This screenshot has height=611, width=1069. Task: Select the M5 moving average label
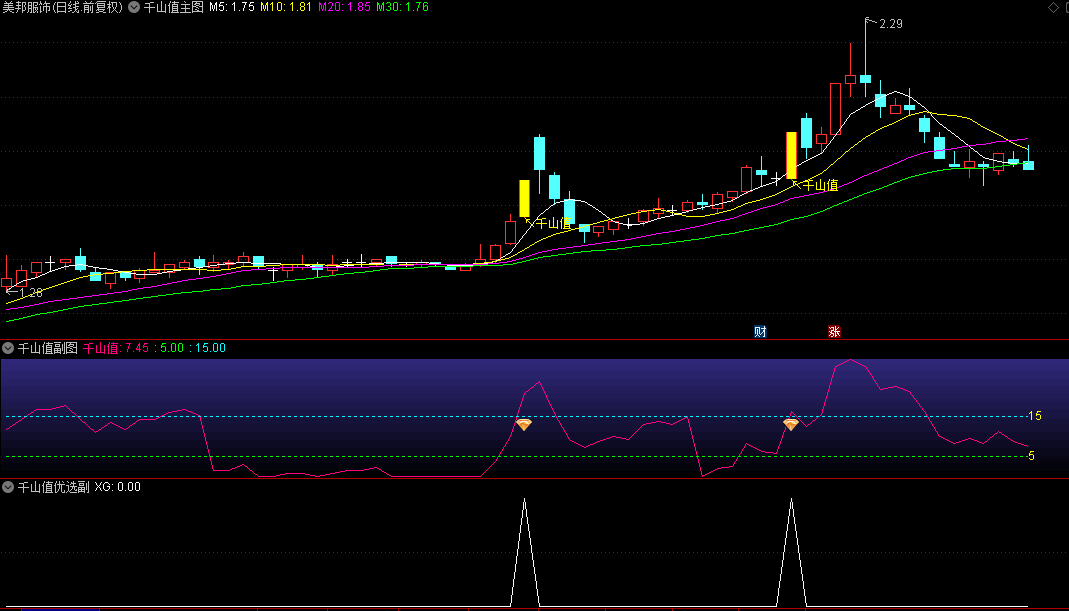(x=232, y=7)
